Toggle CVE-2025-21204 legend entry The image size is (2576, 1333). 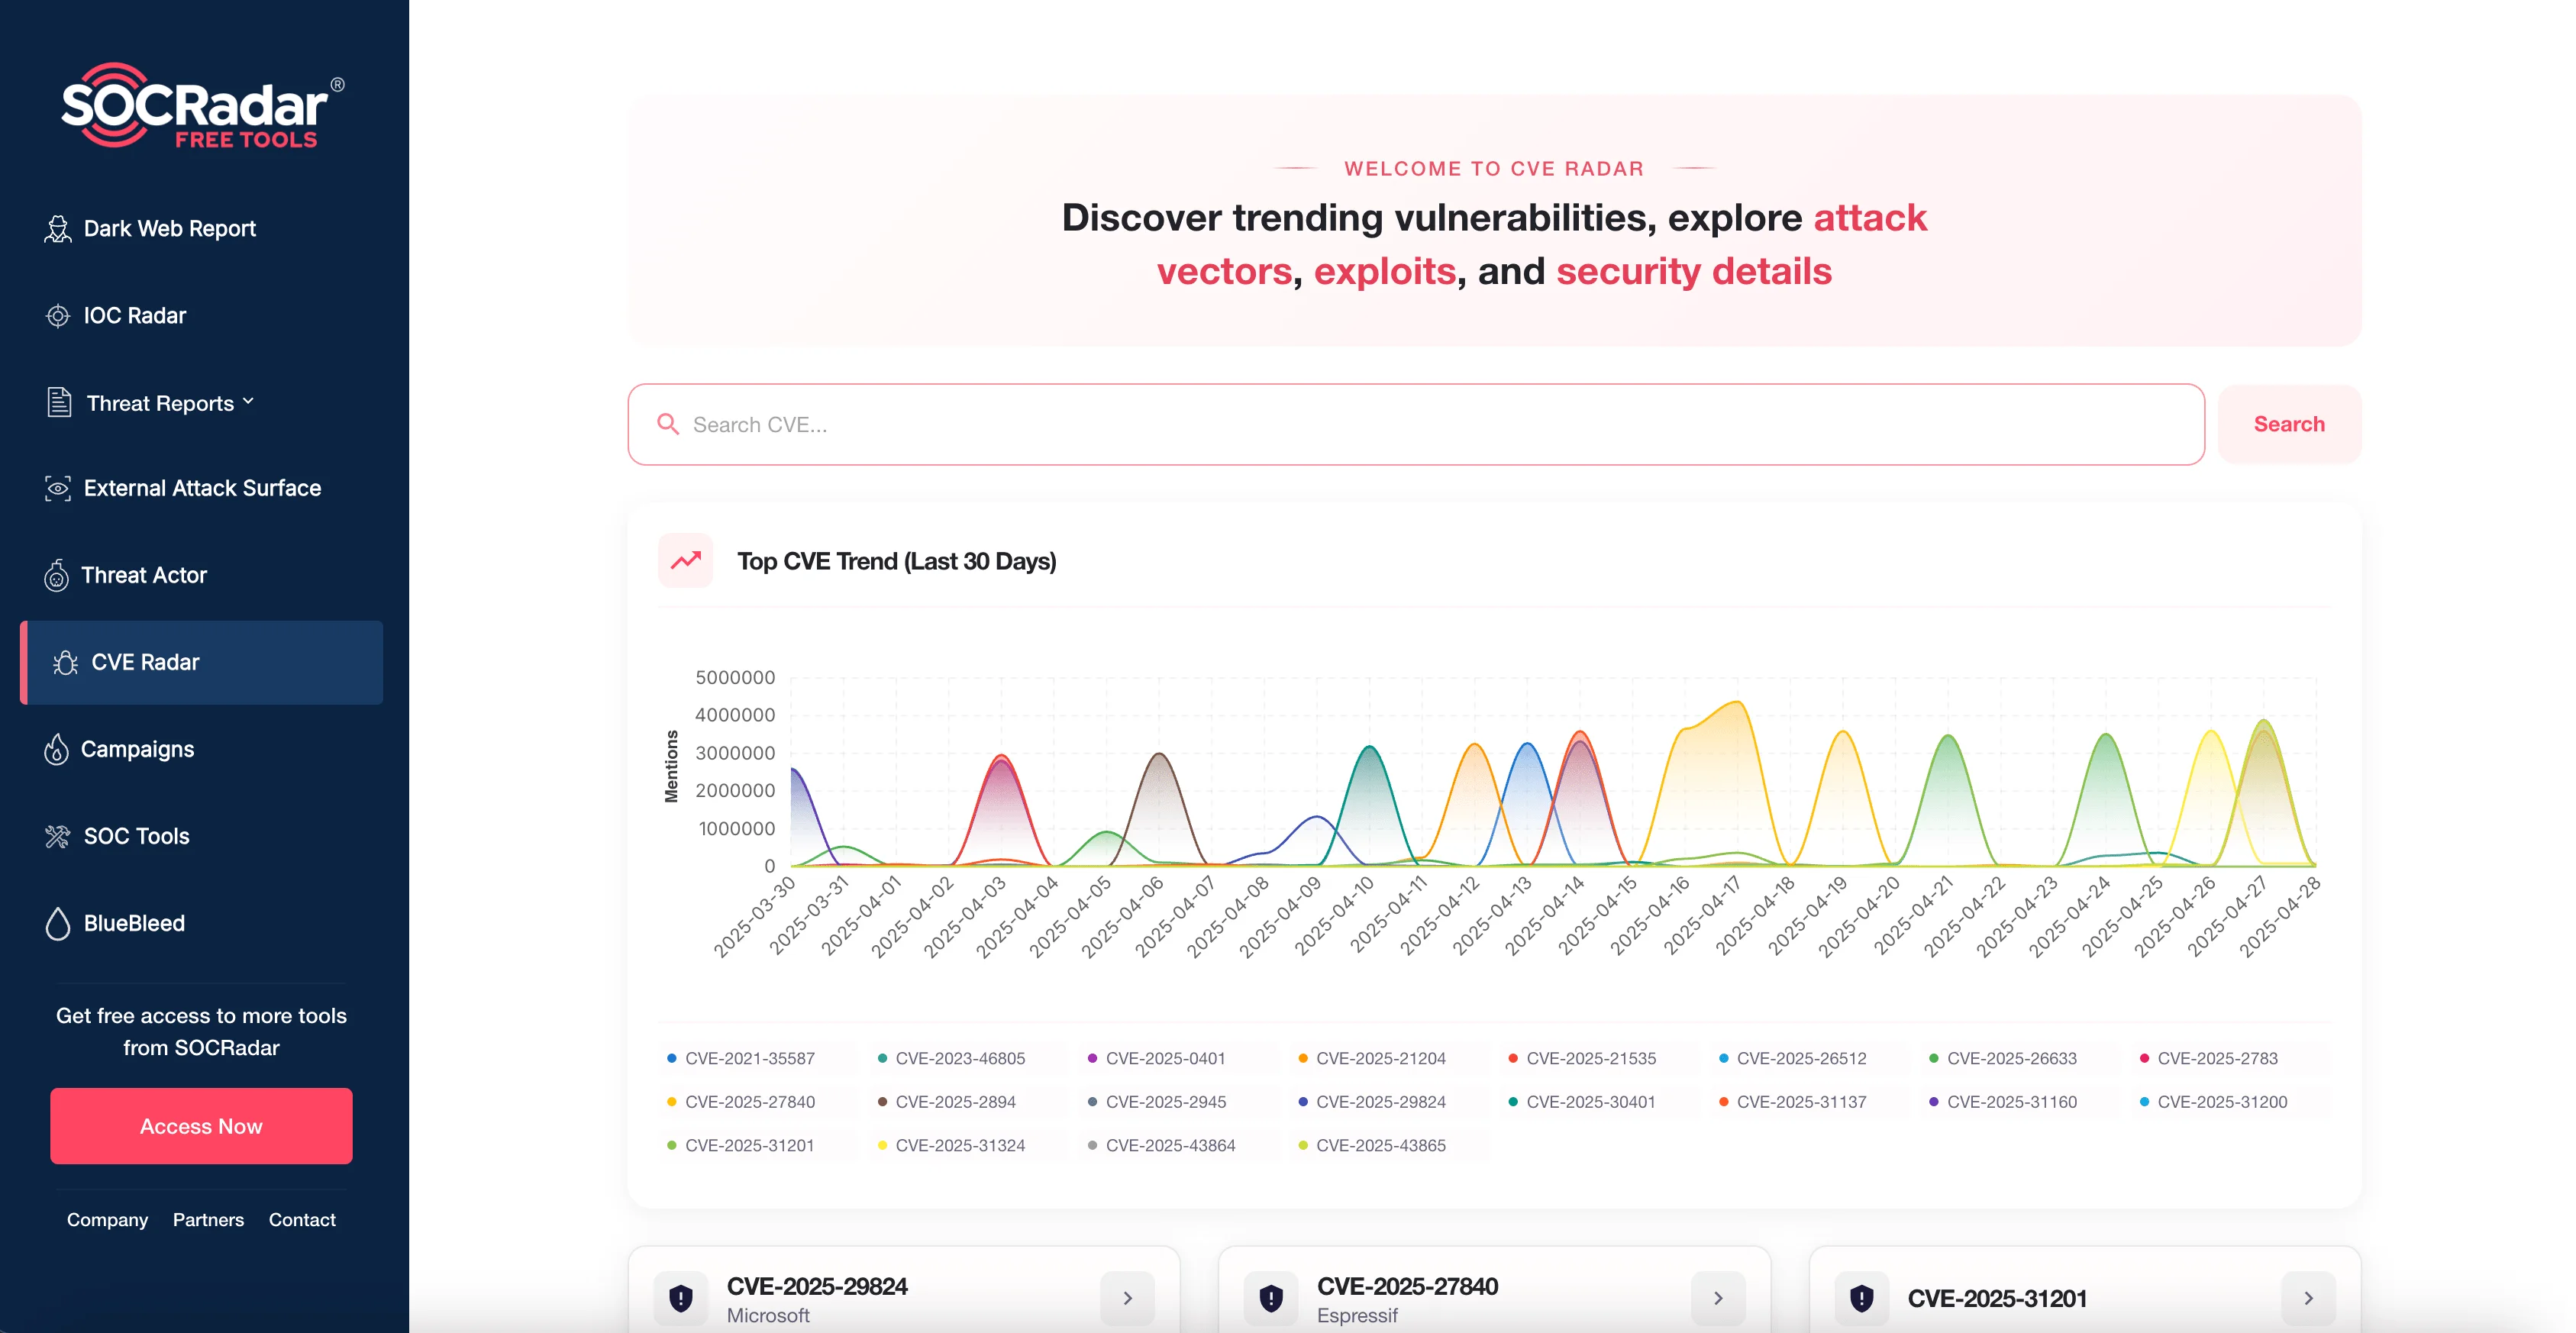1372,1058
